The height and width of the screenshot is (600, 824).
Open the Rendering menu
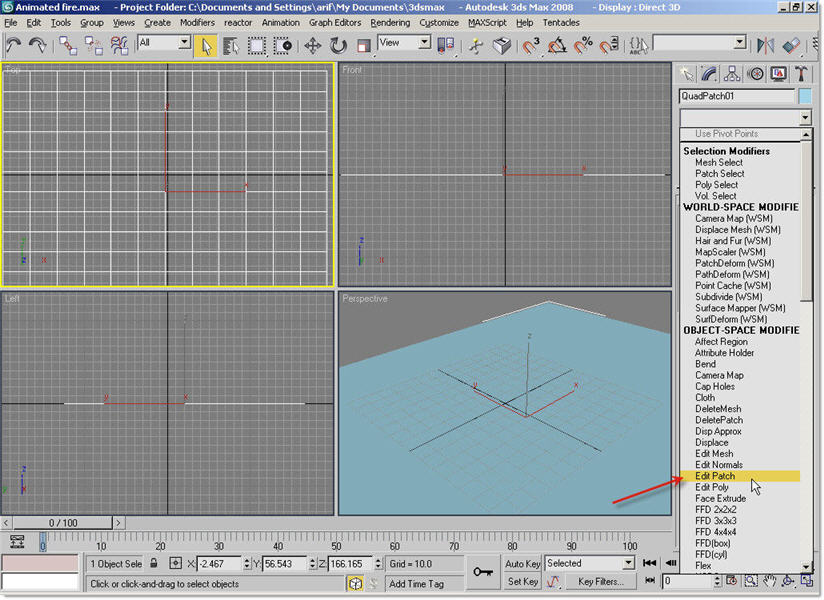tap(390, 22)
